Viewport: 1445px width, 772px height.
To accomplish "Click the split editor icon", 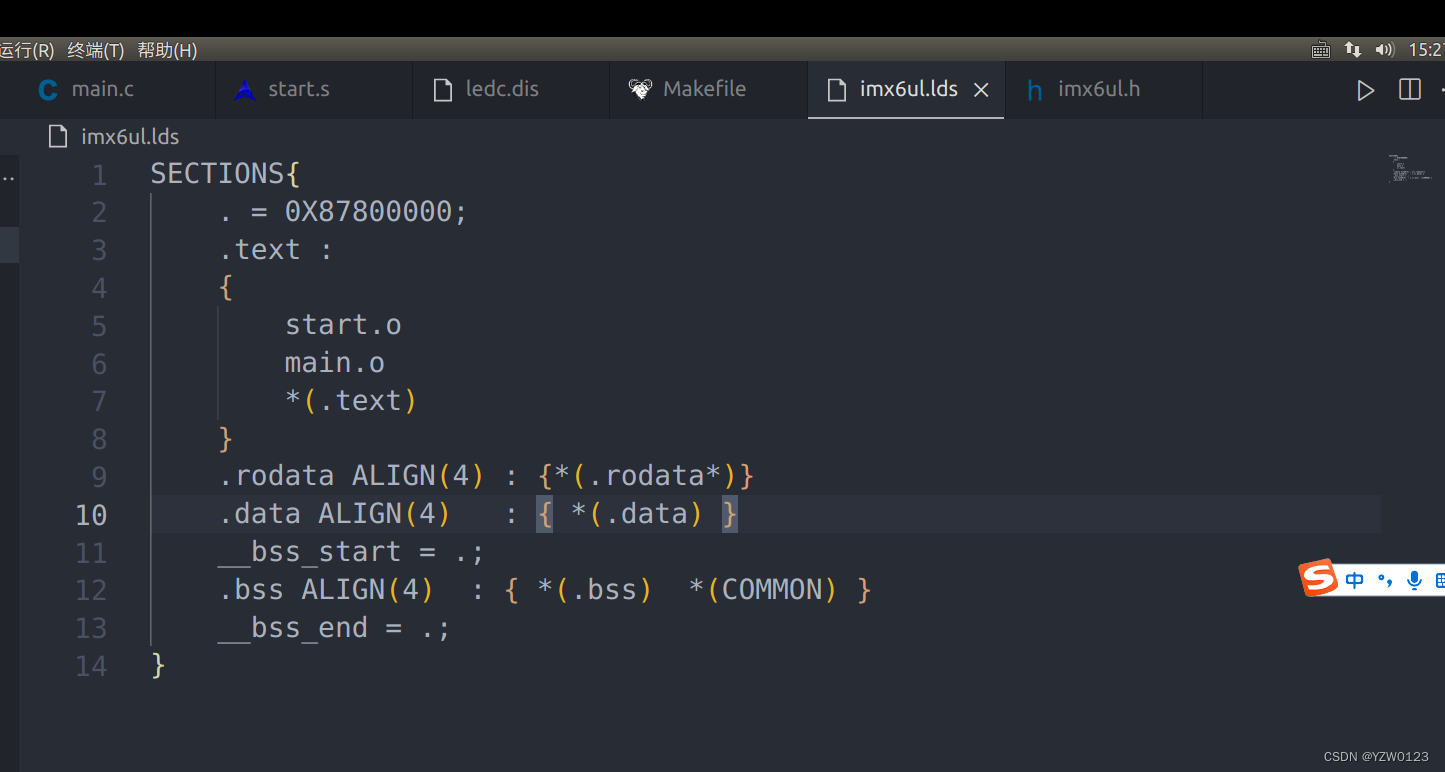I will click(1410, 90).
